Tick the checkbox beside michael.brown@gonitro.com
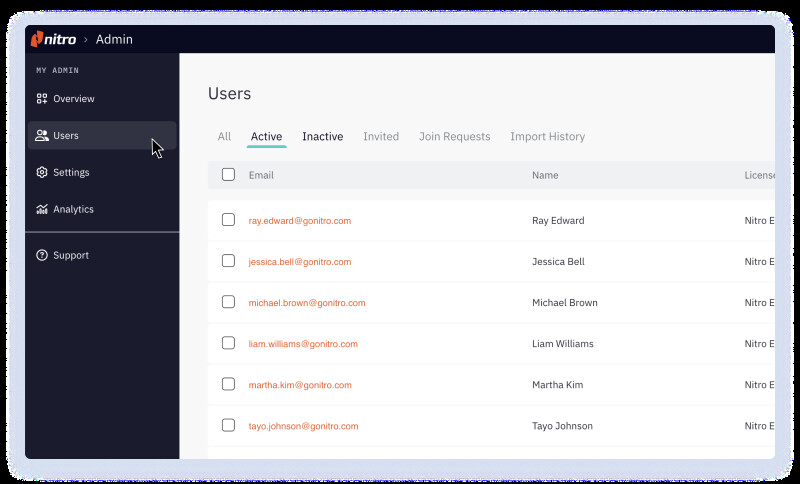Viewport: 800px width, 484px height. tap(228, 302)
